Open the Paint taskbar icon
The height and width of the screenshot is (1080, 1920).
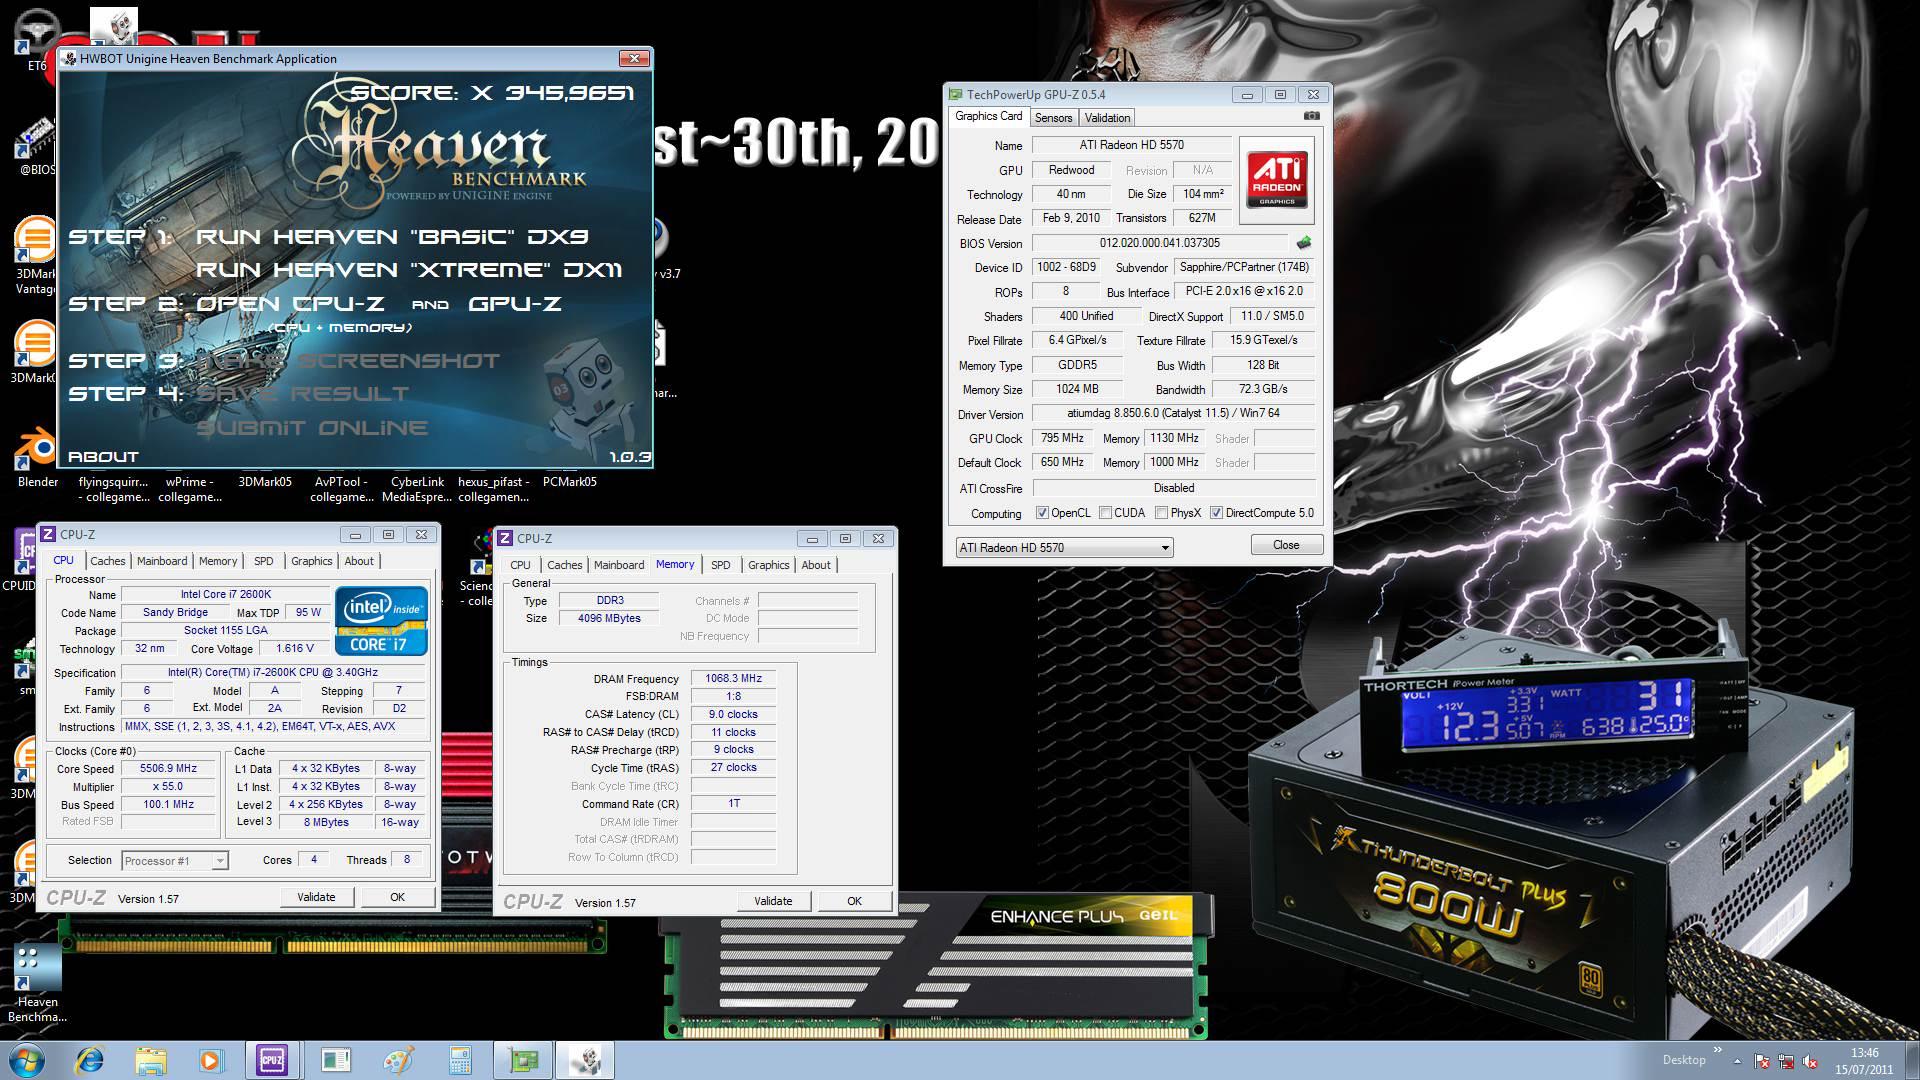click(x=398, y=1060)
